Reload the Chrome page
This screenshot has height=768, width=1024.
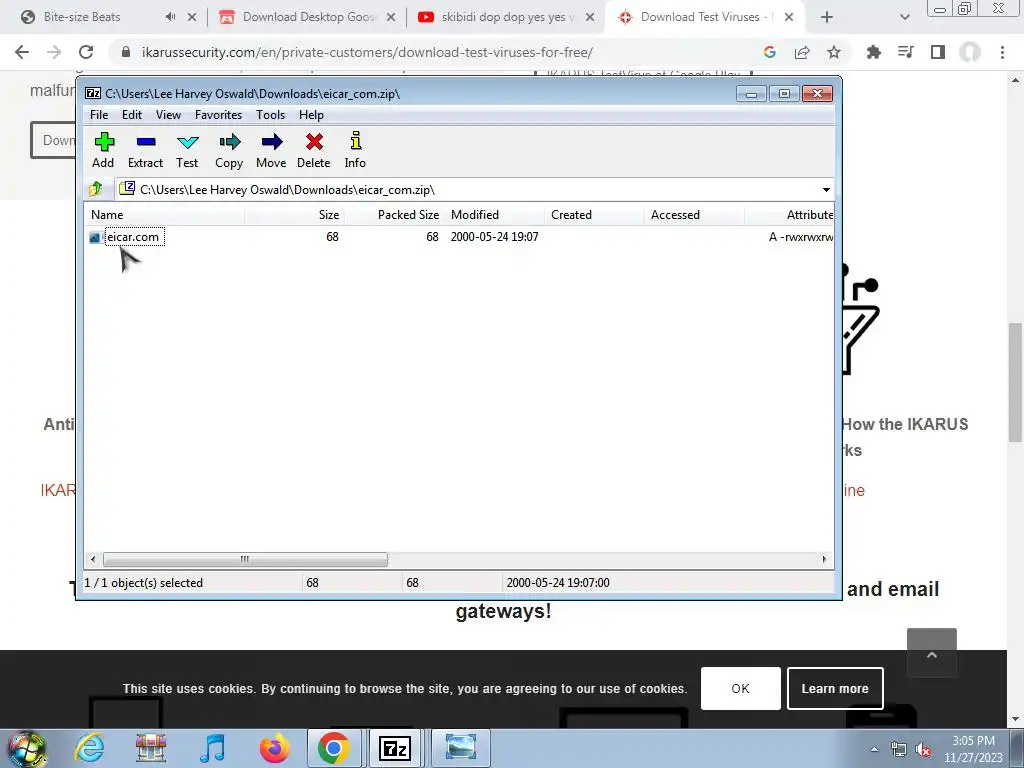(x=86, y=52)
